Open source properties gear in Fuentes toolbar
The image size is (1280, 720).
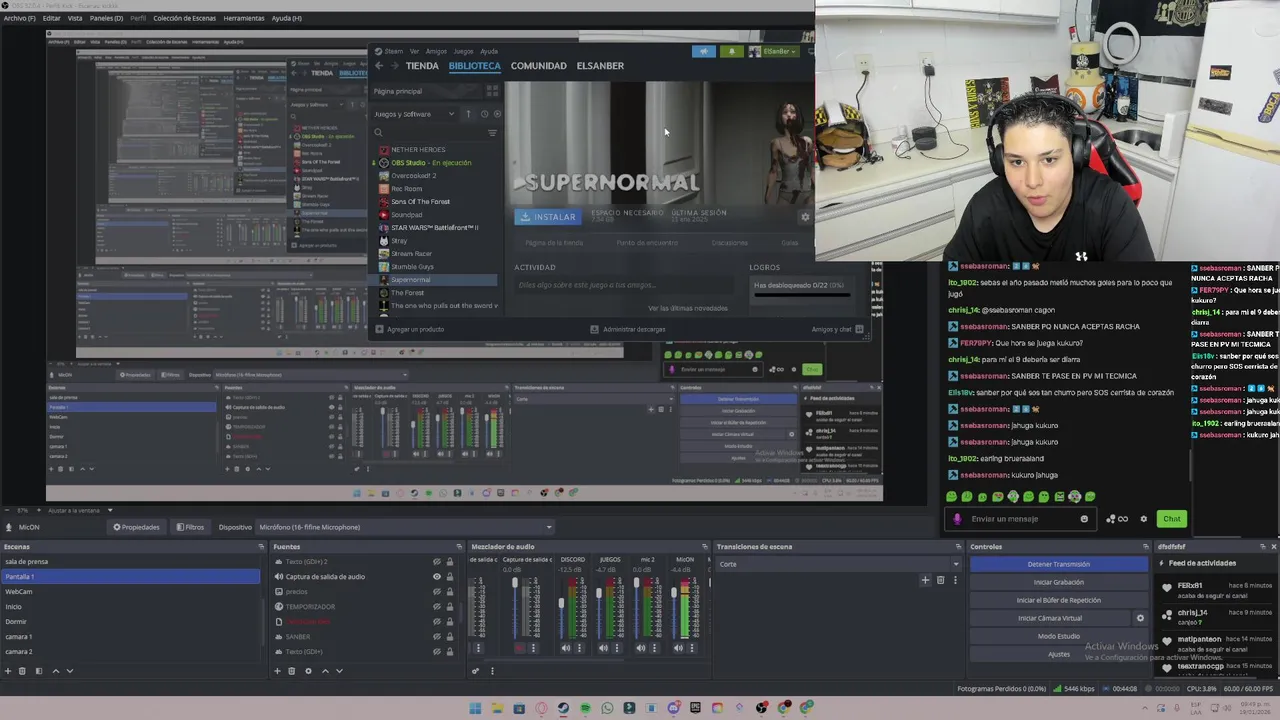tap(308, 671)
